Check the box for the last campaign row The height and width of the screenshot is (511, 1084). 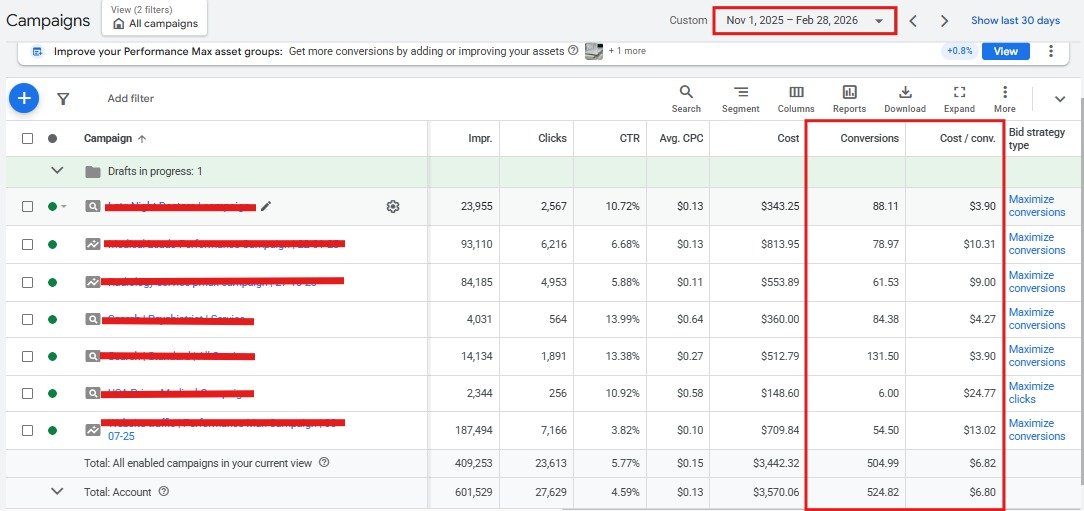pos(28,430)
